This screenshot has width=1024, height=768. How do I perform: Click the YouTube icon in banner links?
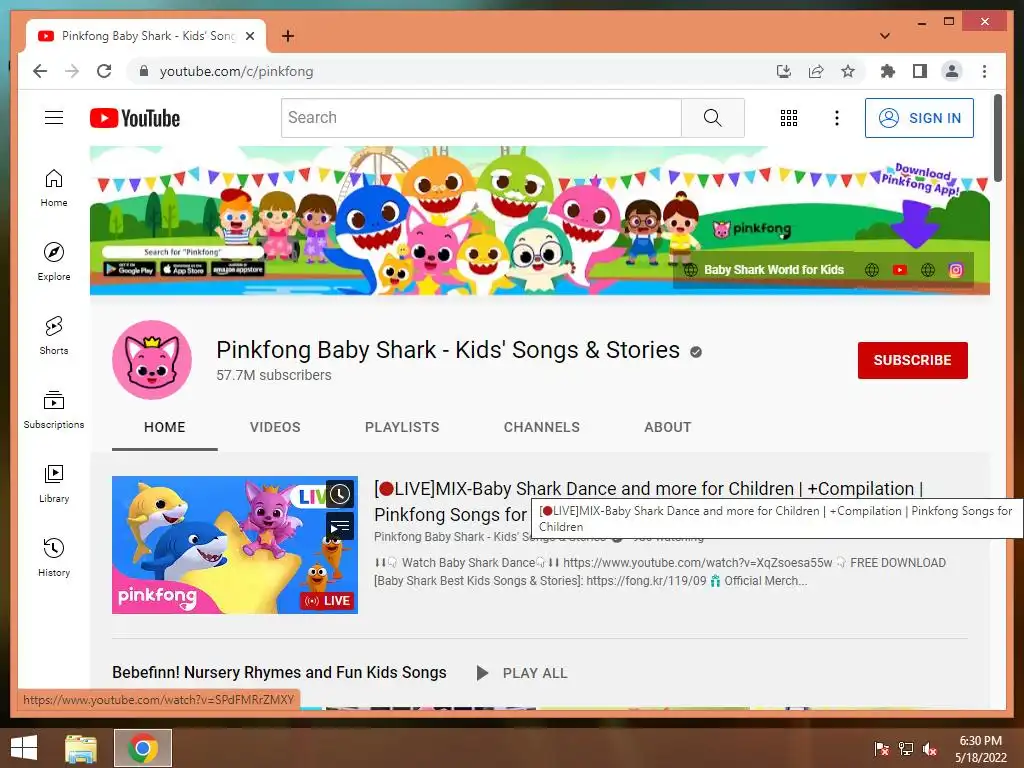click(899, 270)
